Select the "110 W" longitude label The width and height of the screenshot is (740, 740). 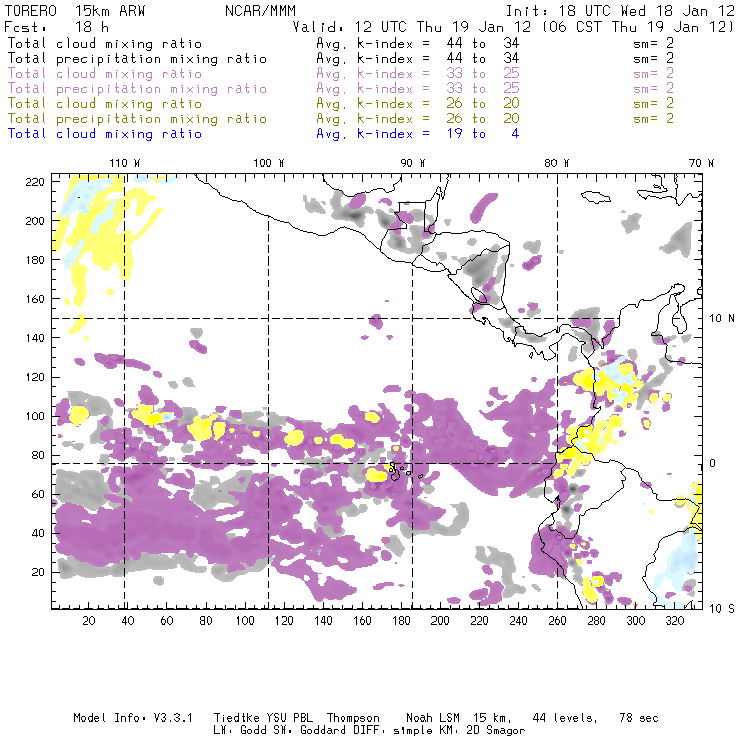tap(125, 163)
